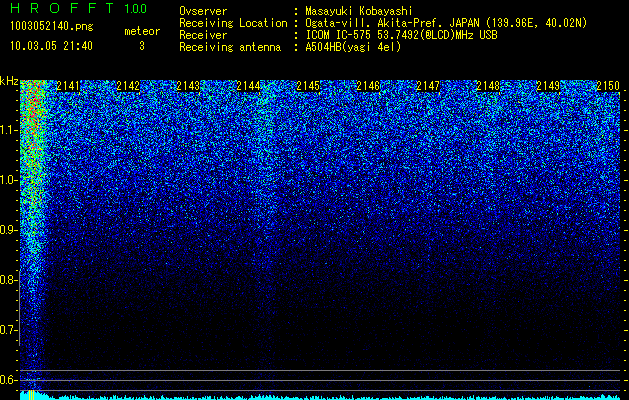The image size is (629, 400).
Task: Click time marker 2150
Action: [608, 86]
